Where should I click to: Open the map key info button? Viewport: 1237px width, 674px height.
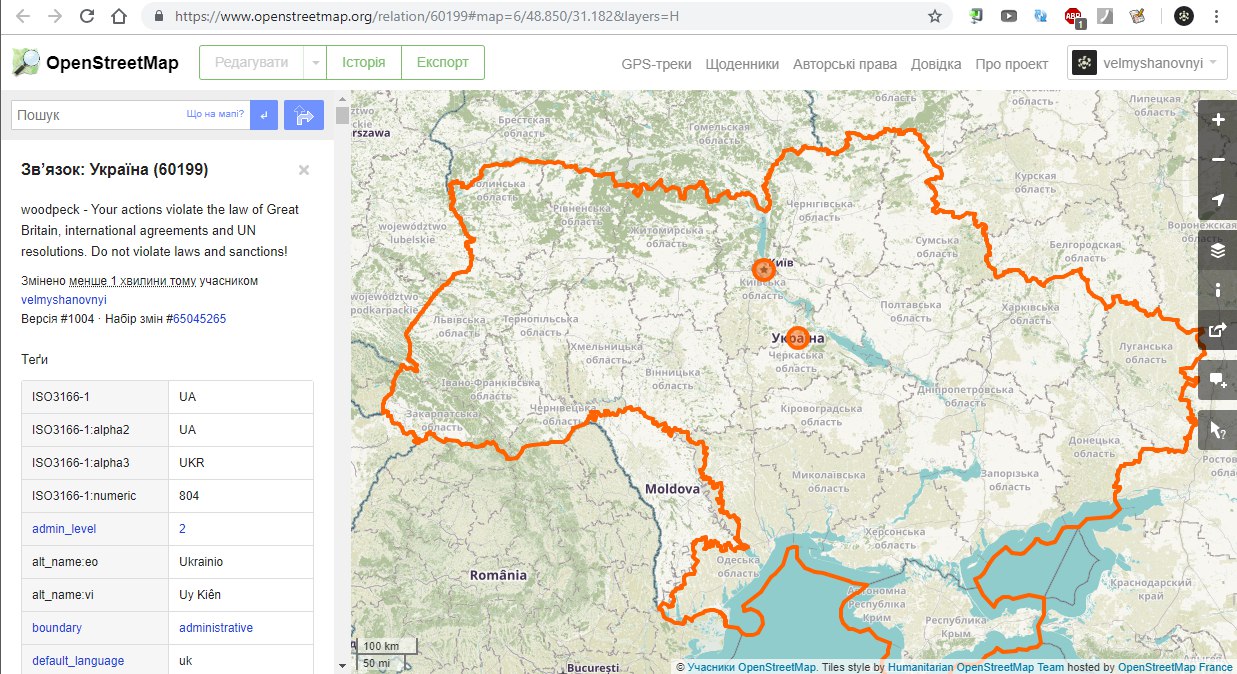pos(1217,290)
